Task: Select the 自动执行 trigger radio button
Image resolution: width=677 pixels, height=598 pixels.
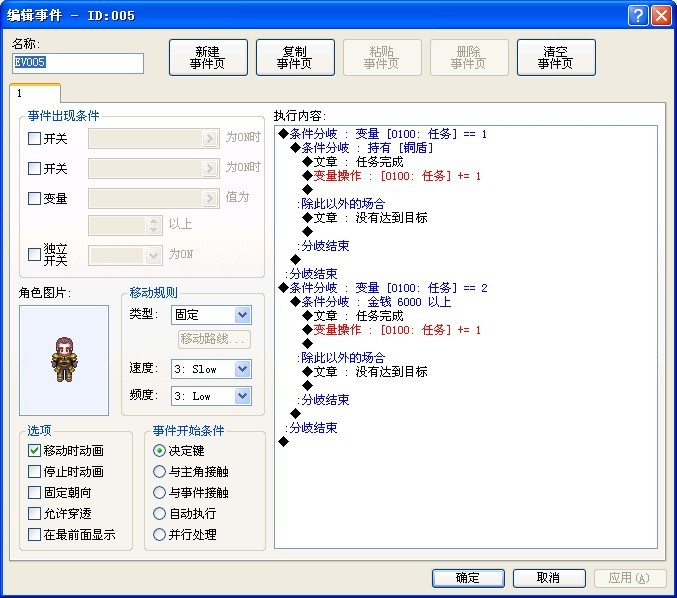Action: [x=159, y=513]
